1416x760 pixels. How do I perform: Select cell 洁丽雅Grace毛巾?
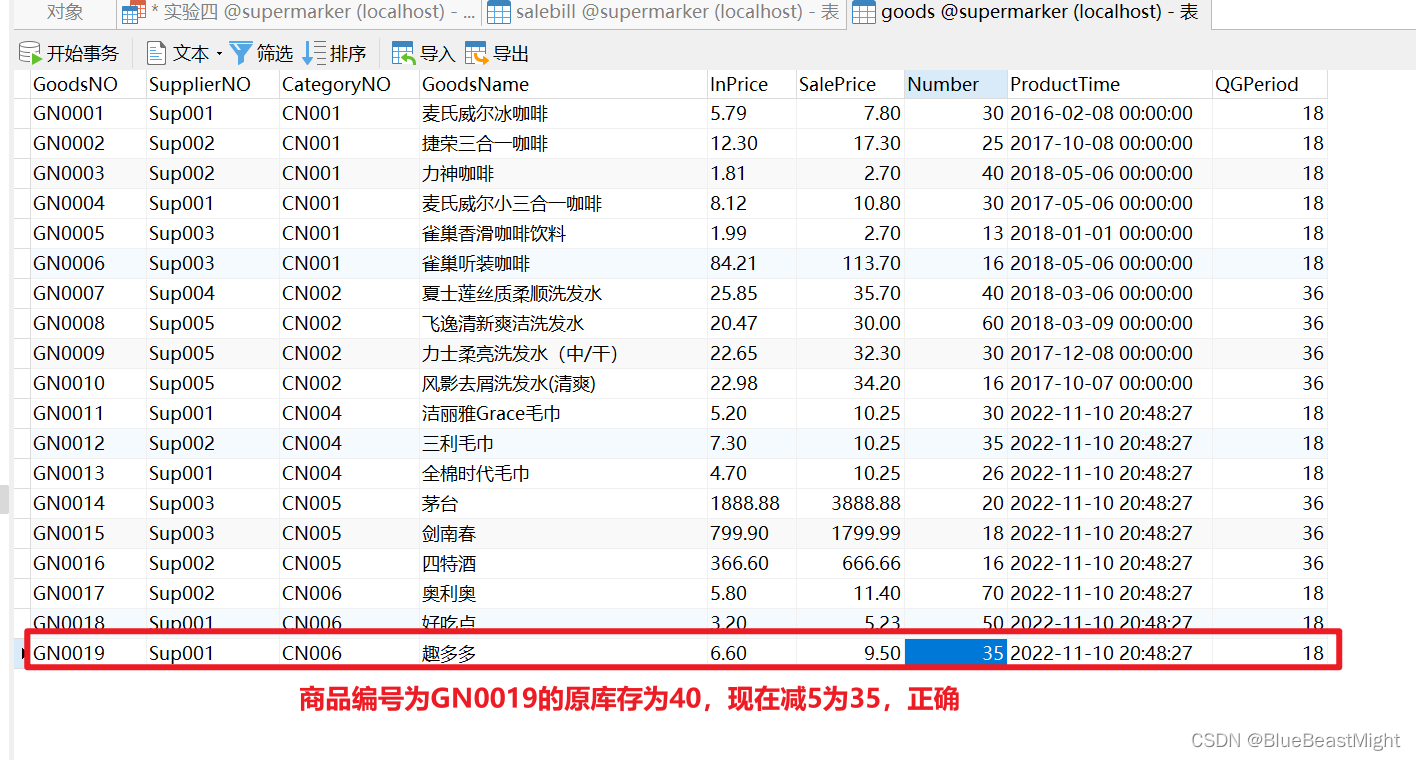(563, 413)
